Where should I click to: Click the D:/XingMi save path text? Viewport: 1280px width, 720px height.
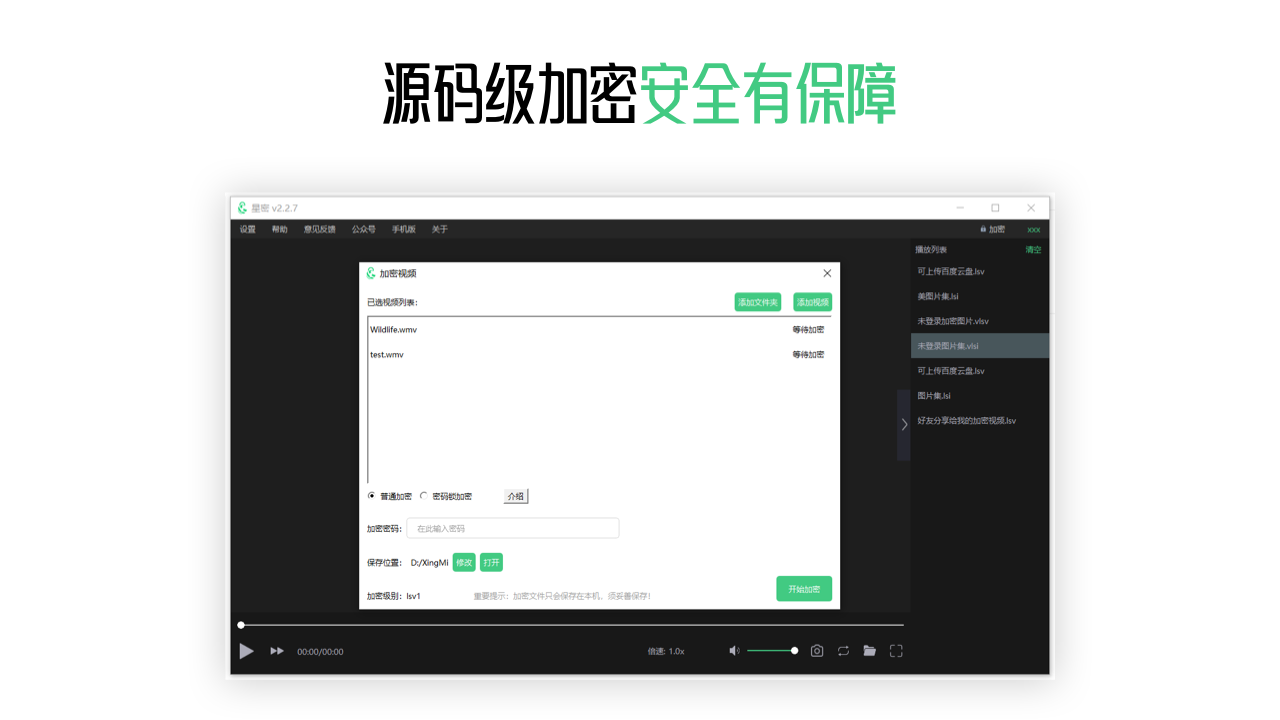pyautogui.click(x=430, y=563)
